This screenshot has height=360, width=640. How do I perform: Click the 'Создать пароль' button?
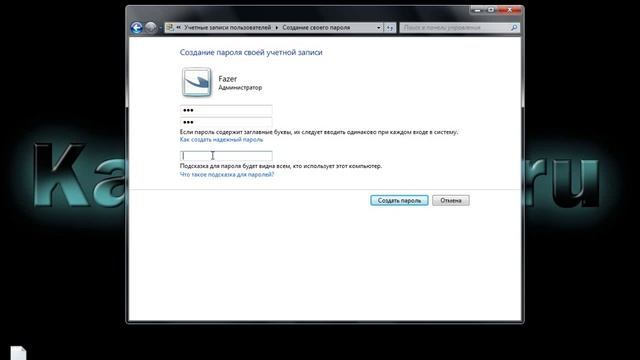click(x=399, y=200)
